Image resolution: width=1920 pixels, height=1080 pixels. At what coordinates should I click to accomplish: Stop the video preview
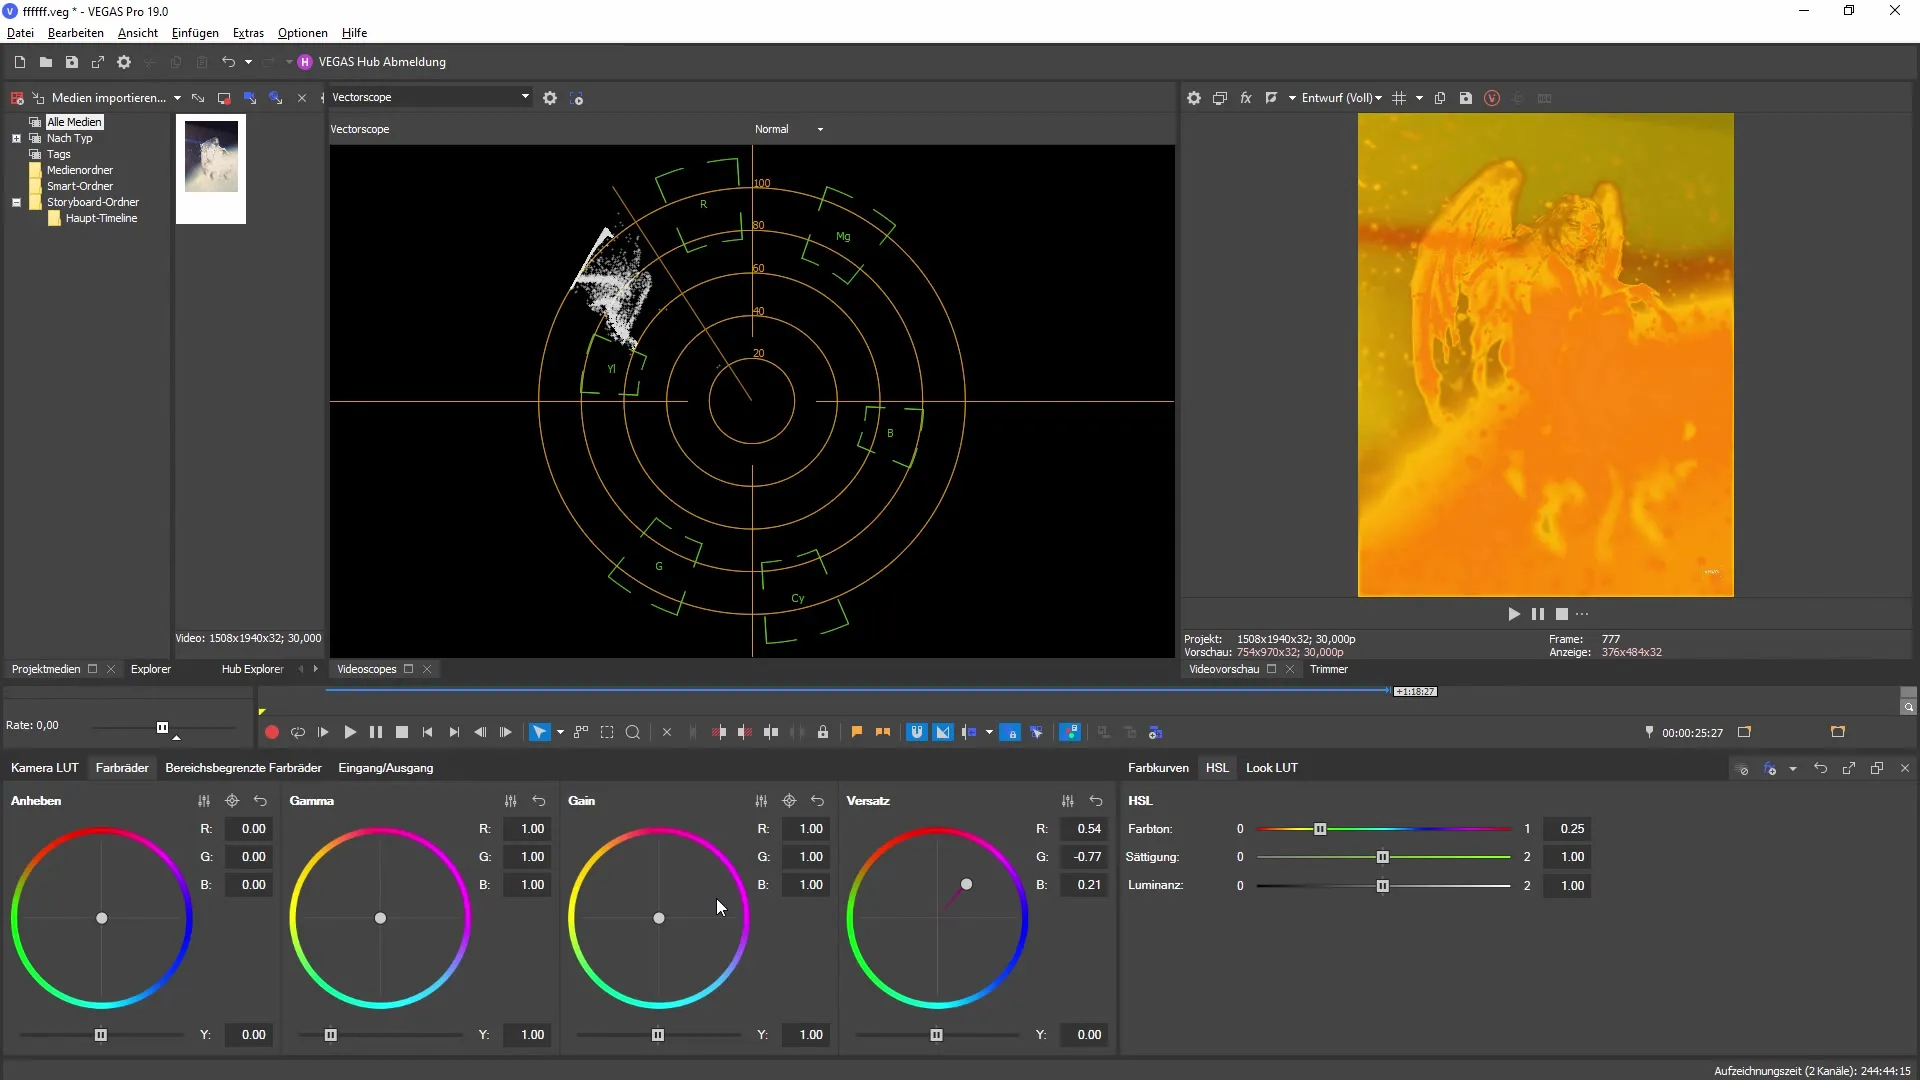pyautogui.click(x=1562, y=614)
